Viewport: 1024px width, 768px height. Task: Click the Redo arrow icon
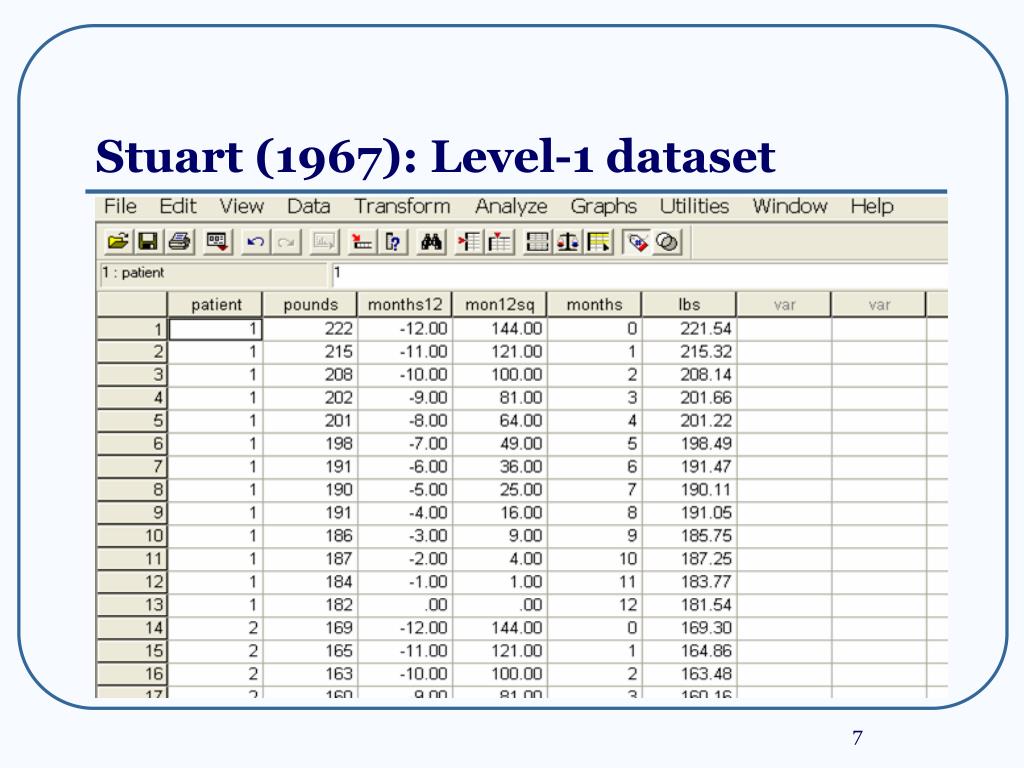pyautogui.click(x=285, y=242)
